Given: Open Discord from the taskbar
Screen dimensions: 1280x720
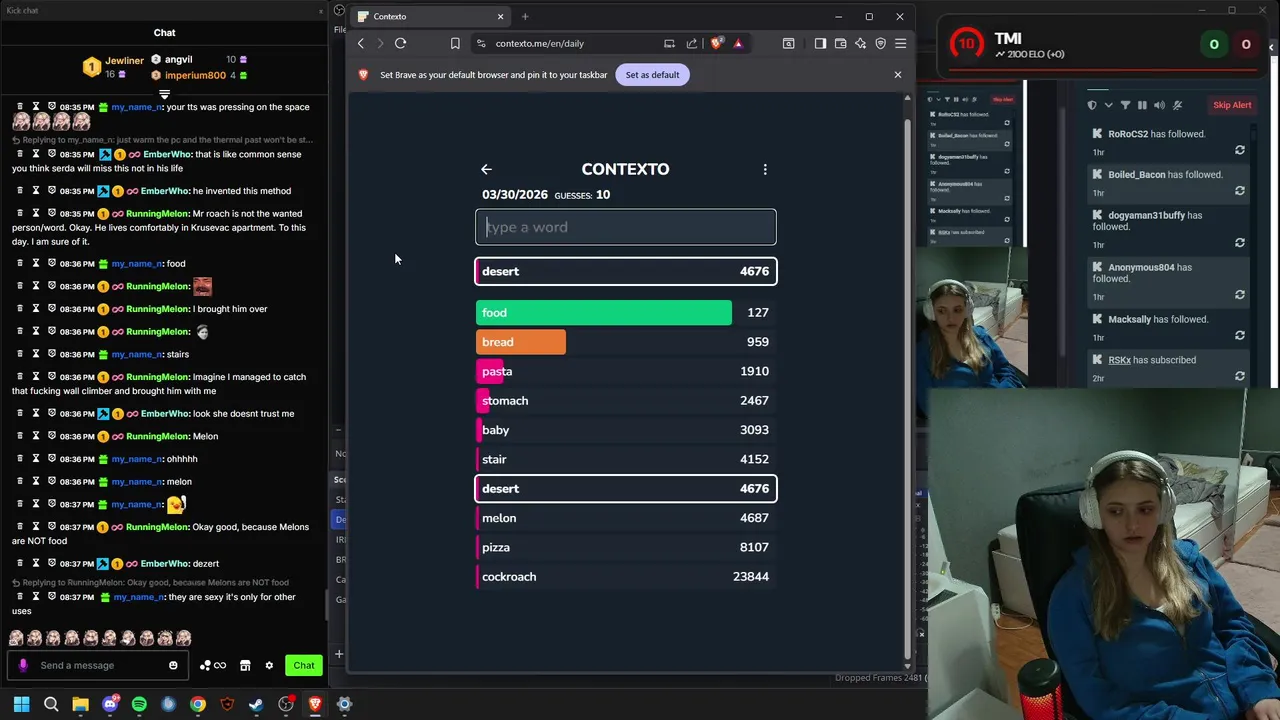Looking at the screenshot, I should point(110,704).
